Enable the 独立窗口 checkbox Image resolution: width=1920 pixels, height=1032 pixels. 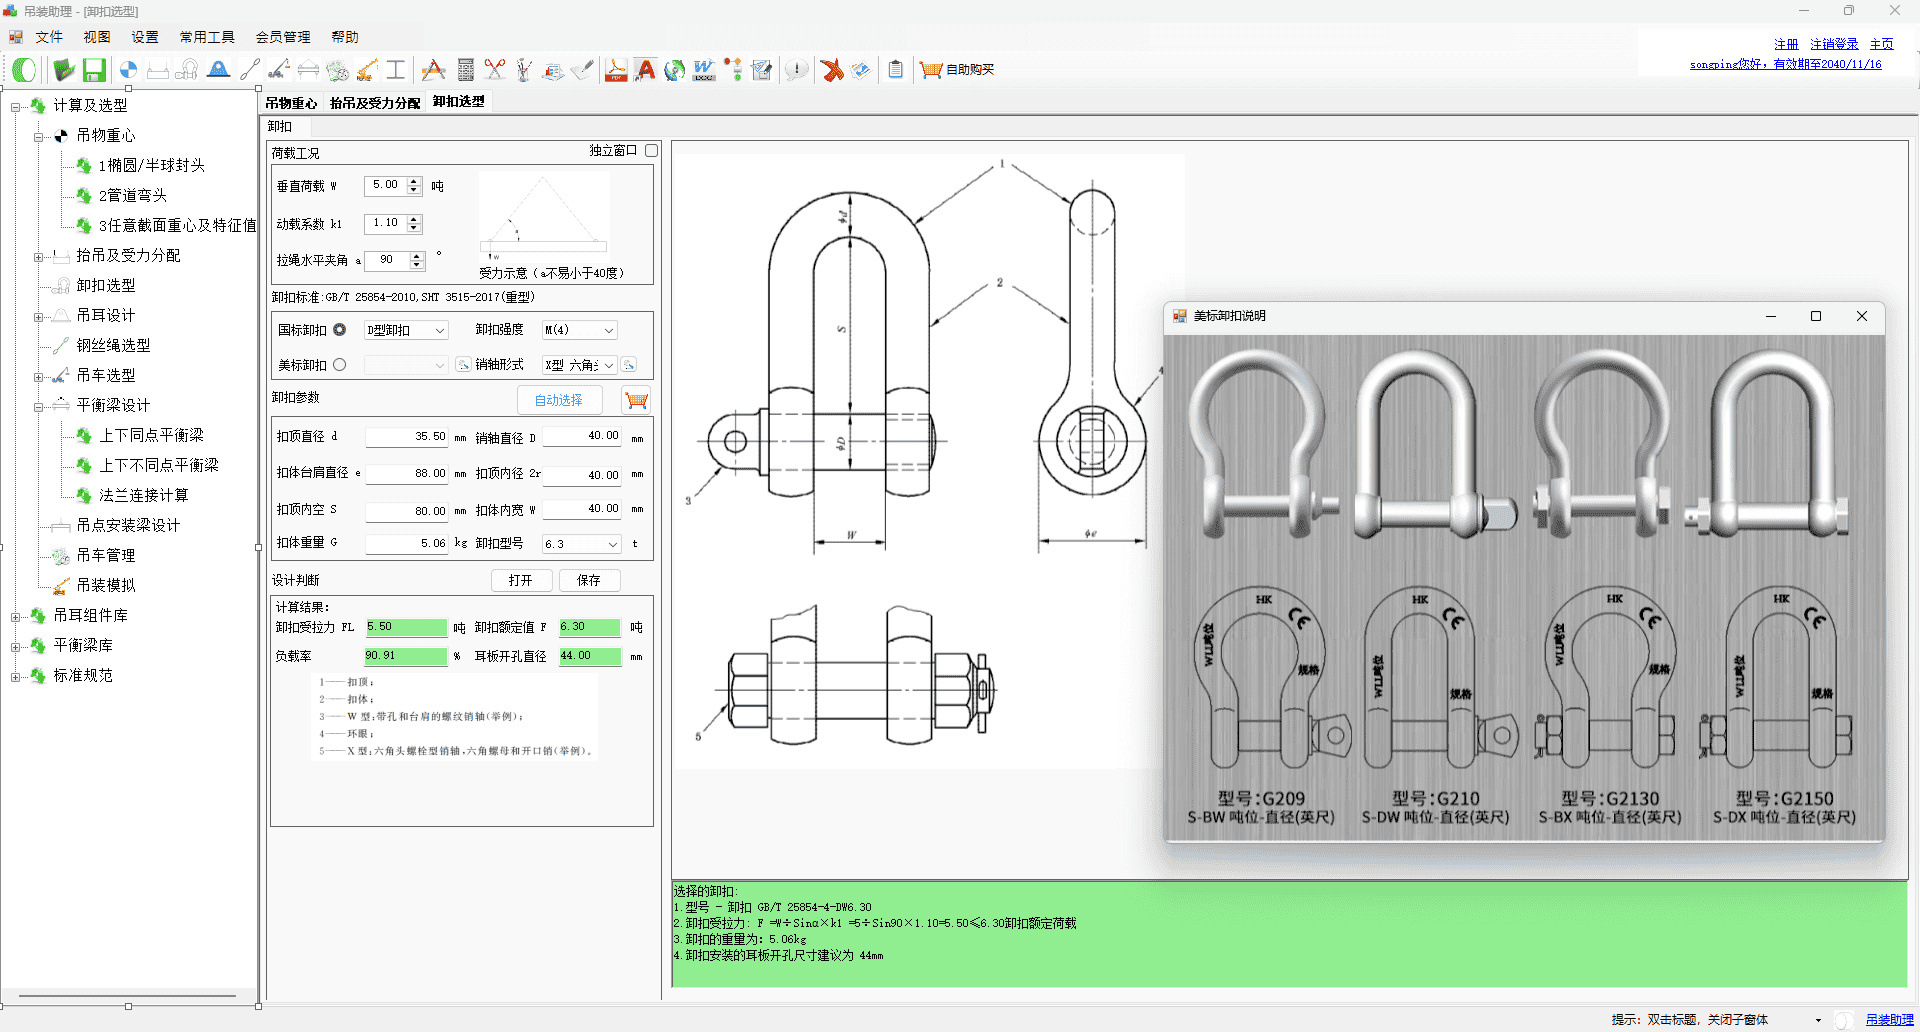pyautogui.click(x=651, y=151)
